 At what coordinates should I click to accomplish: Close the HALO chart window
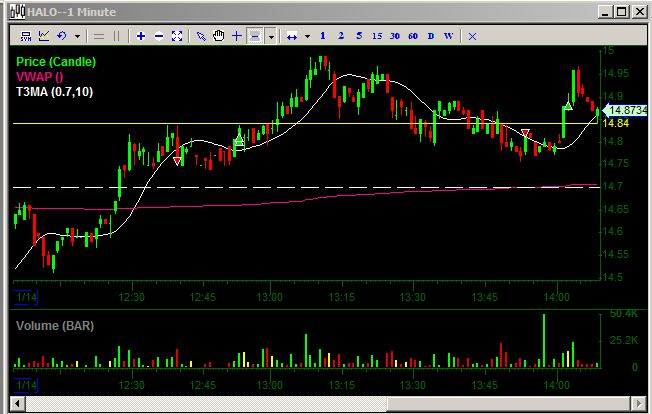[x=640, y=12]
